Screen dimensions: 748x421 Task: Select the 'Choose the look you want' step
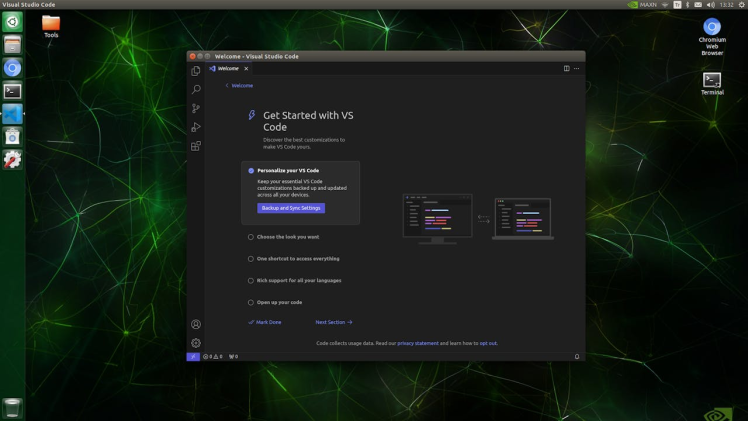click(288, 237)
